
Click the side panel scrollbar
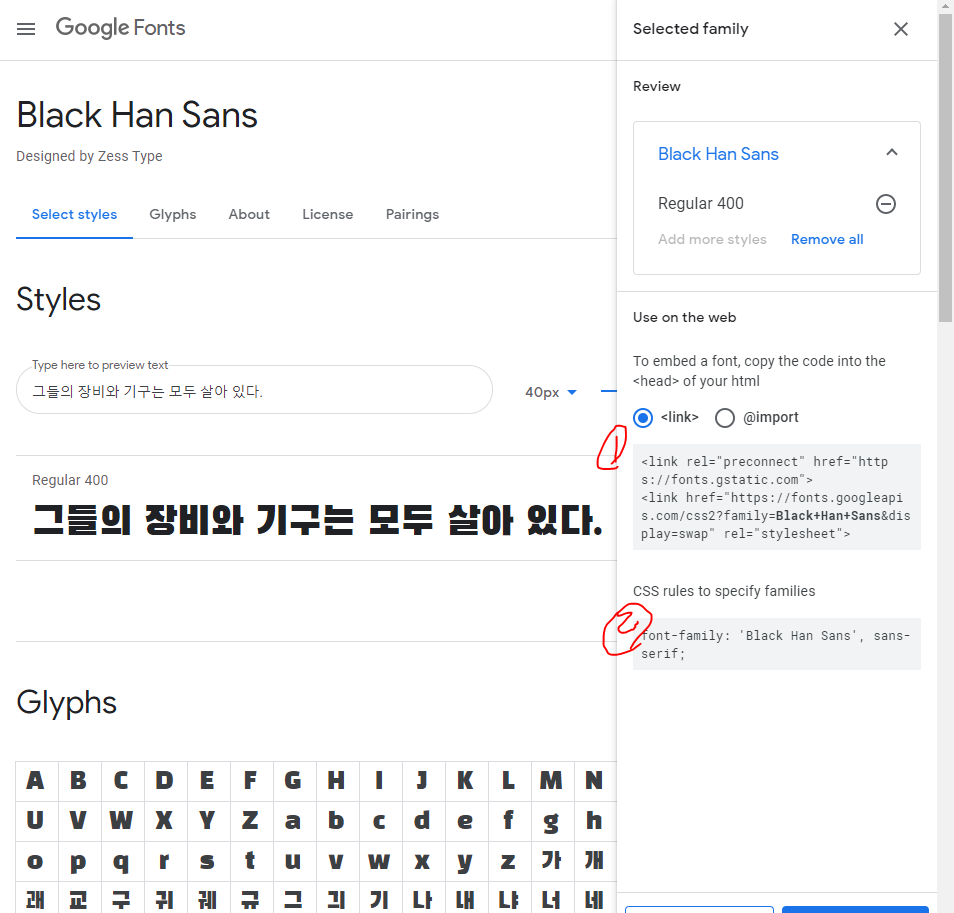click(x=945, y=167)
